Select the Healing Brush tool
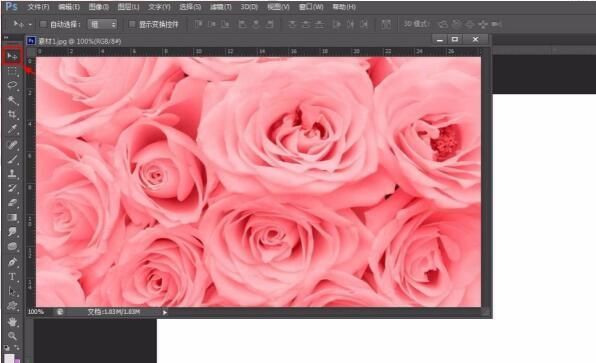The height and width of the screenshot is (363, 596). (12, 144)
